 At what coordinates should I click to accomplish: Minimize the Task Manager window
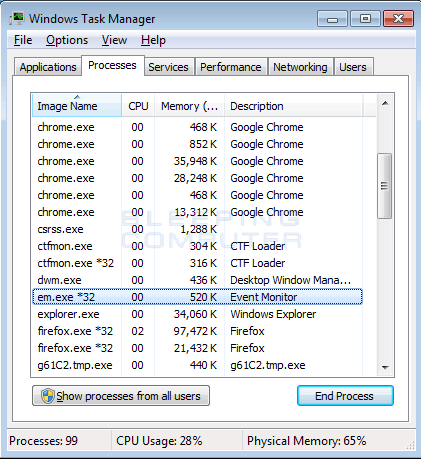(332, 19)
